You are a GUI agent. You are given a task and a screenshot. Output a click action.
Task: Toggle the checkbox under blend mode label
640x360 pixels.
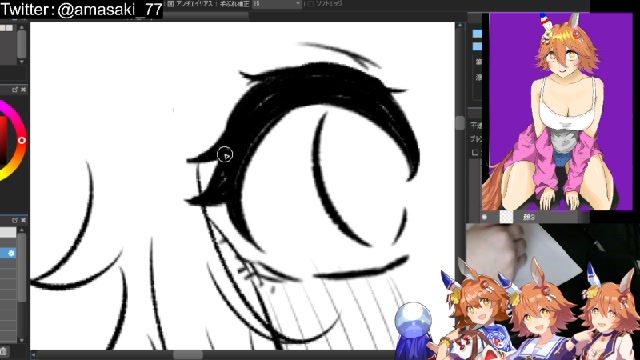(475, 153)
